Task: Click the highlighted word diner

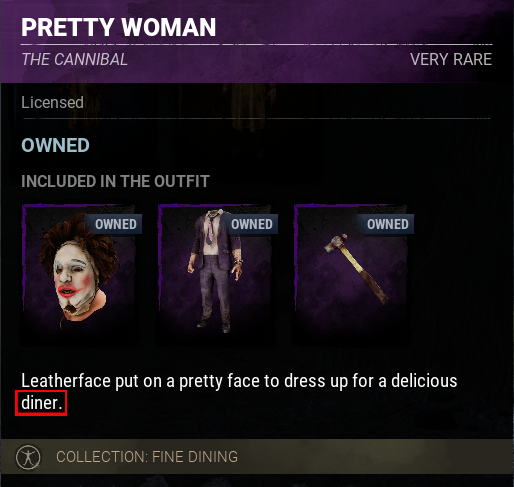Action: tap(41, 403)
